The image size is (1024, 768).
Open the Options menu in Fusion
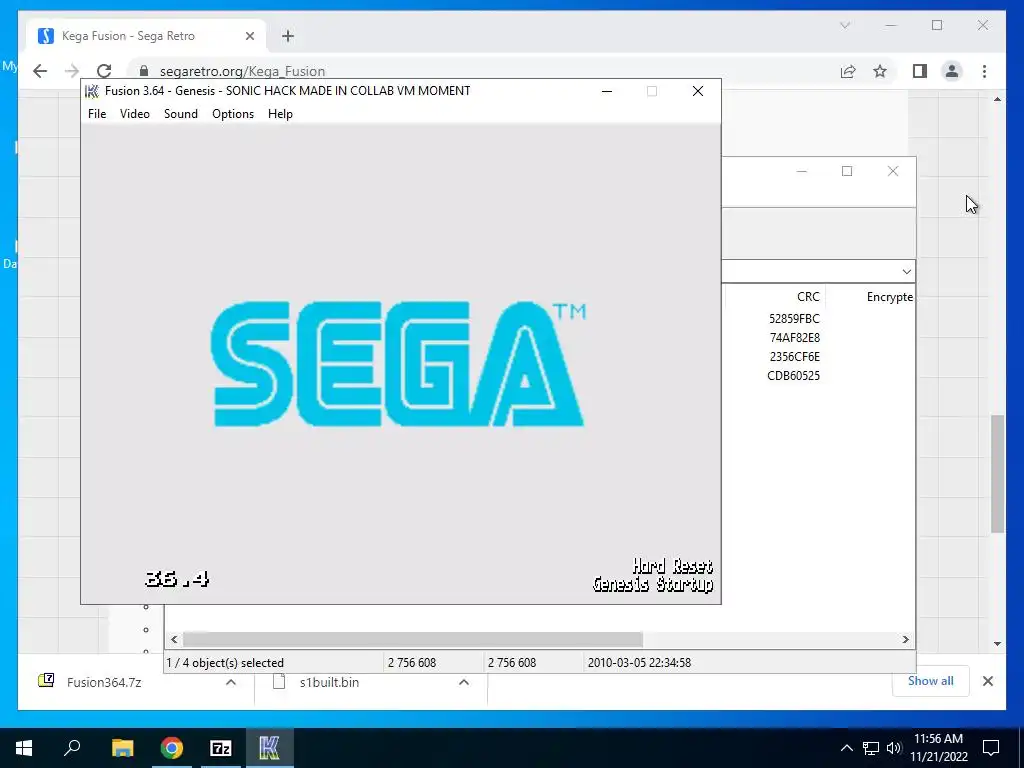[232, 114]
